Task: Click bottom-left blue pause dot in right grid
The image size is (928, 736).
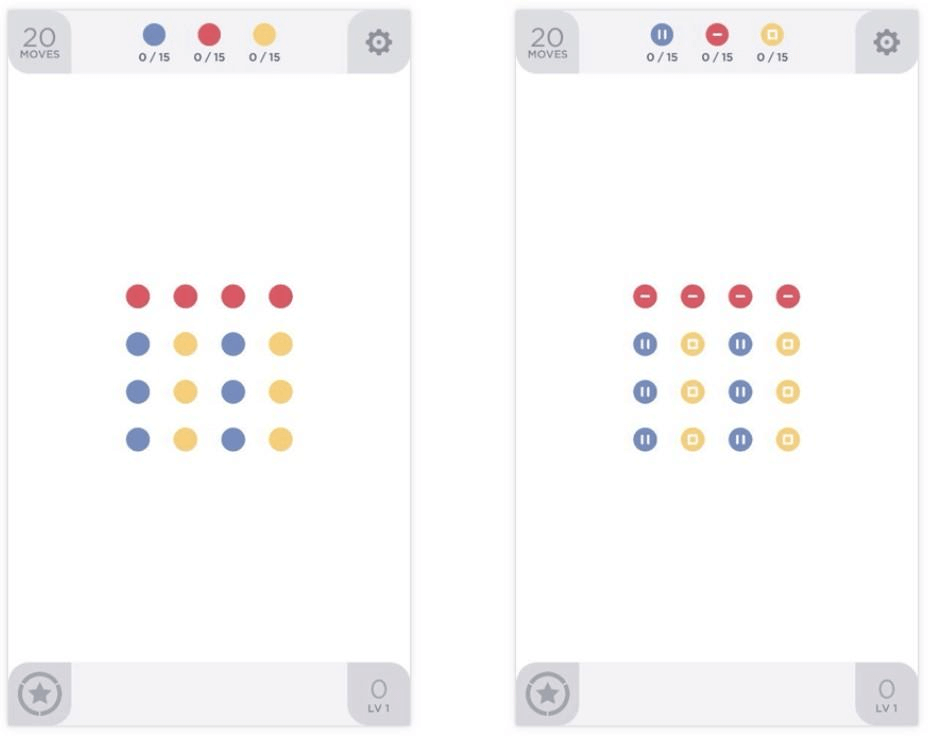Action: coord(645,440)
